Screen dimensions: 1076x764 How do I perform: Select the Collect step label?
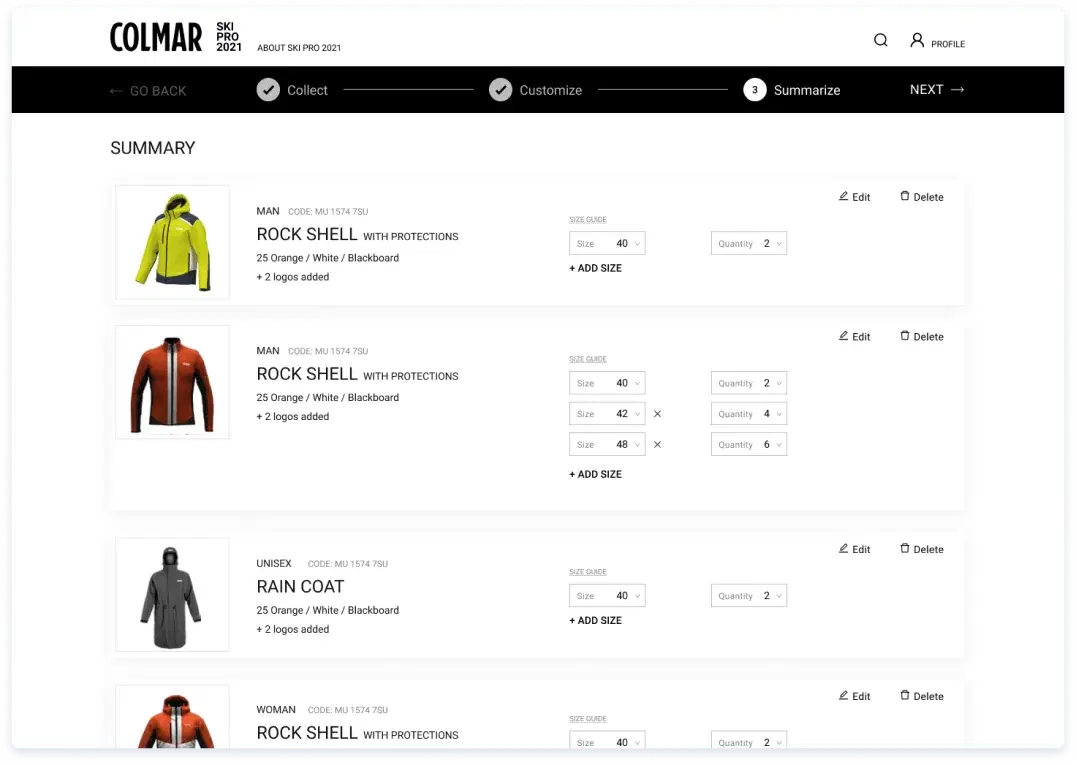coord(307,90)
